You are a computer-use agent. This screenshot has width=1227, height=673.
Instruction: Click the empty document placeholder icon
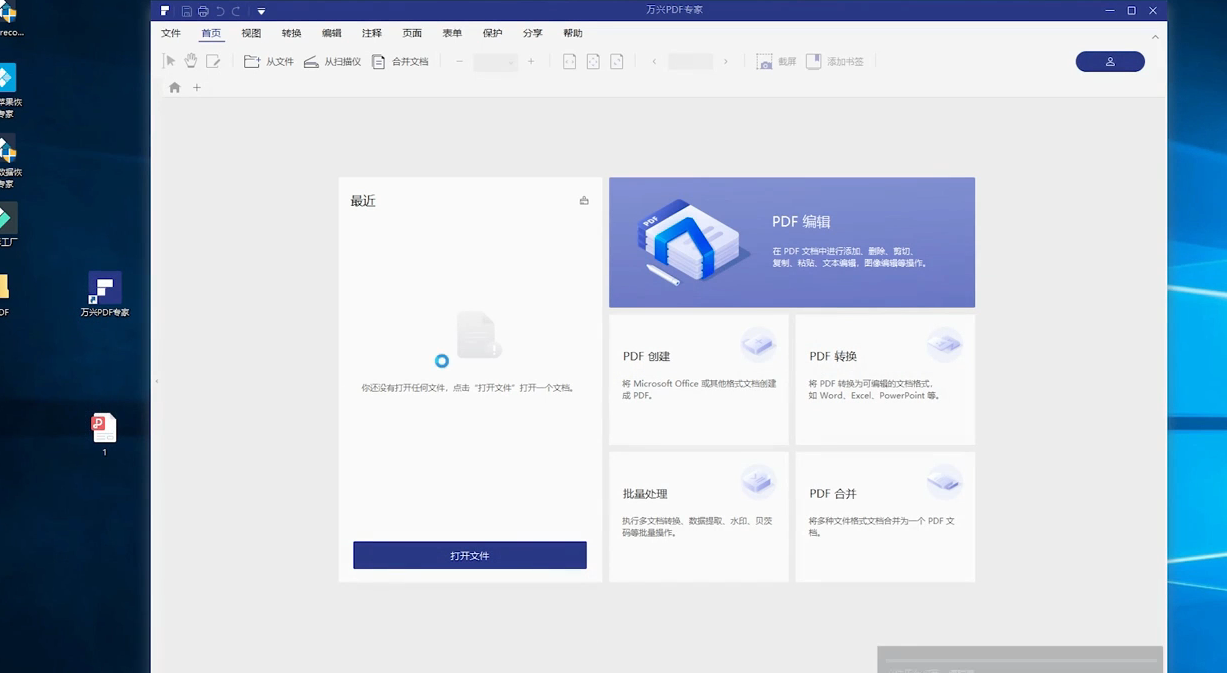[478, 334]
